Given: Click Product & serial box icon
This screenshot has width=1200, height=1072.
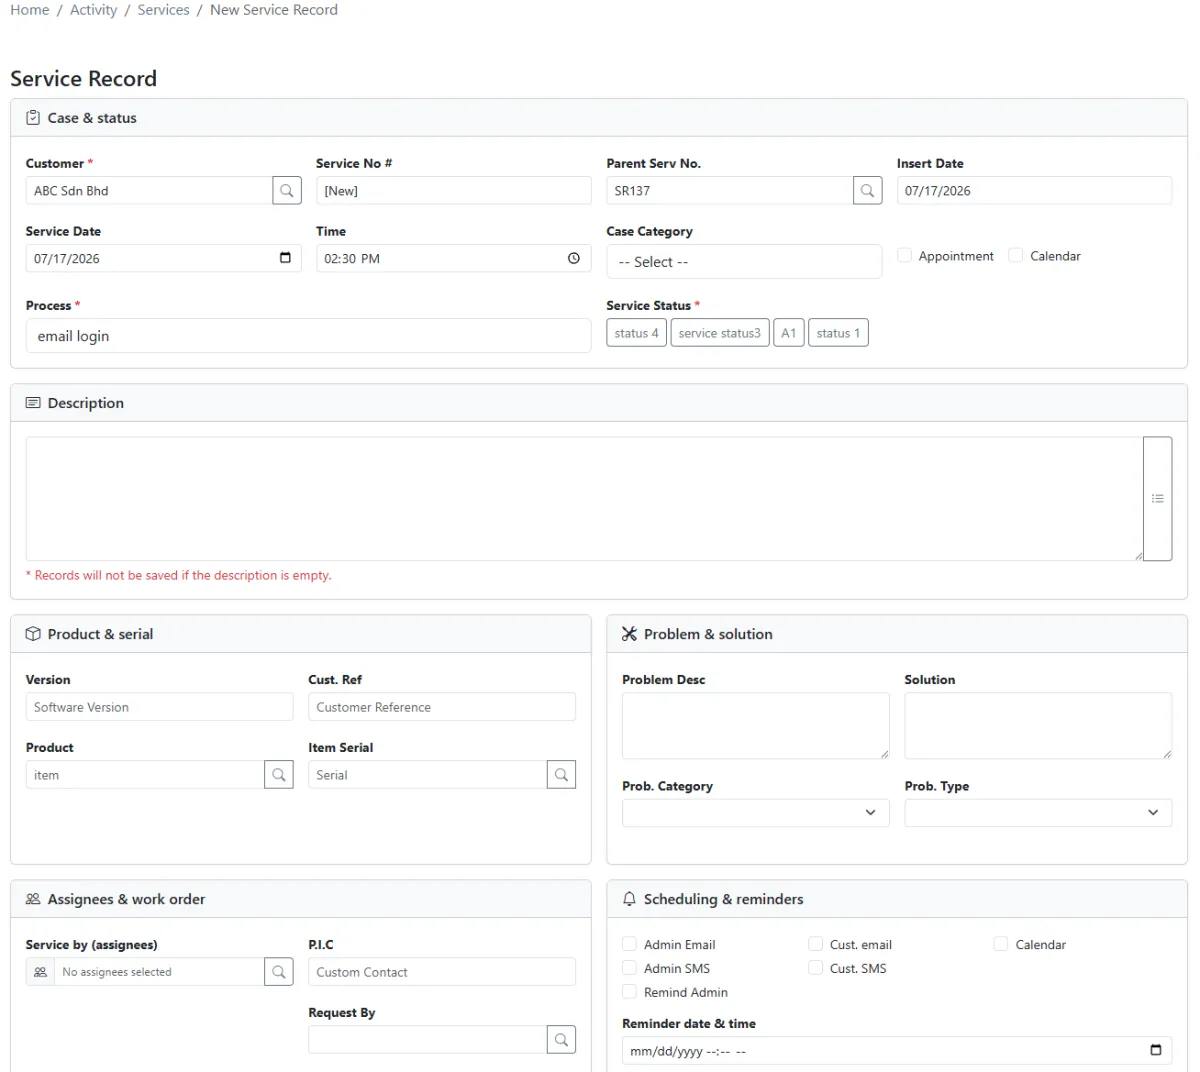Looking at the screenshot, I should [33, 634].
